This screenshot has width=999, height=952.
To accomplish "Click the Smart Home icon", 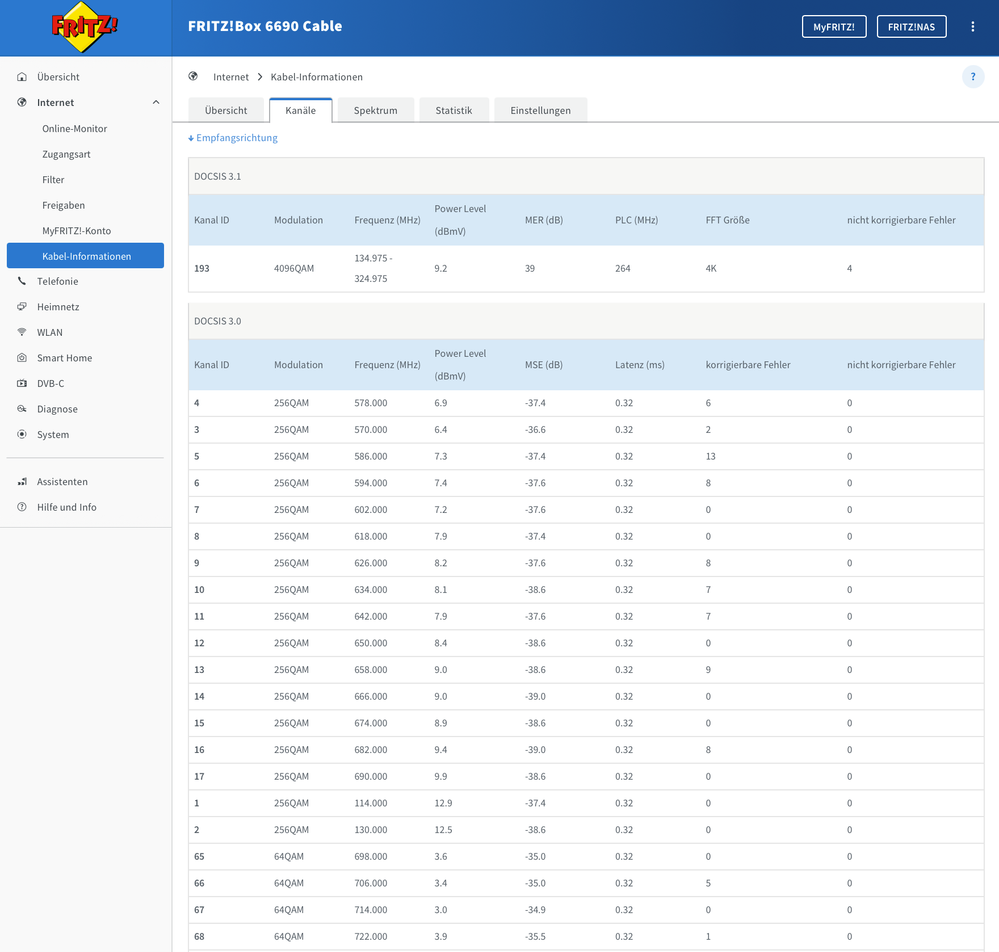I will coord(22,358).
